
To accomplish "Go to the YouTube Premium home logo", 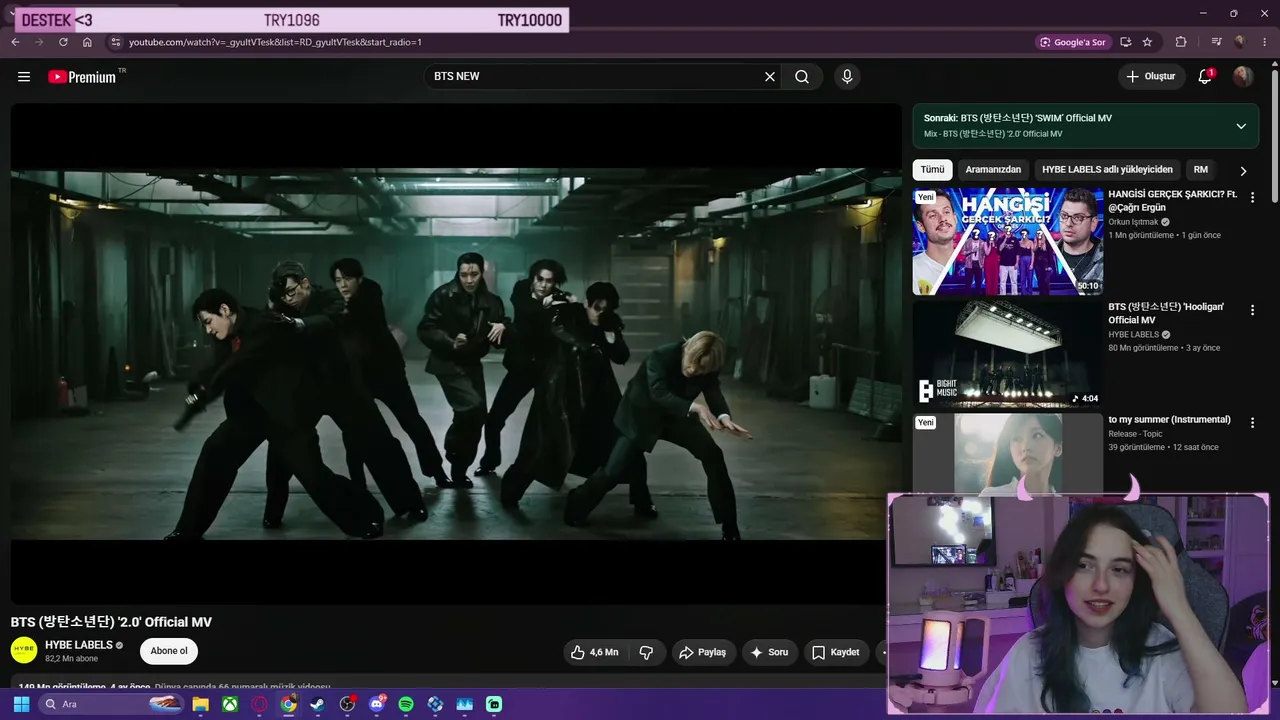I will (x=82, y=77).
